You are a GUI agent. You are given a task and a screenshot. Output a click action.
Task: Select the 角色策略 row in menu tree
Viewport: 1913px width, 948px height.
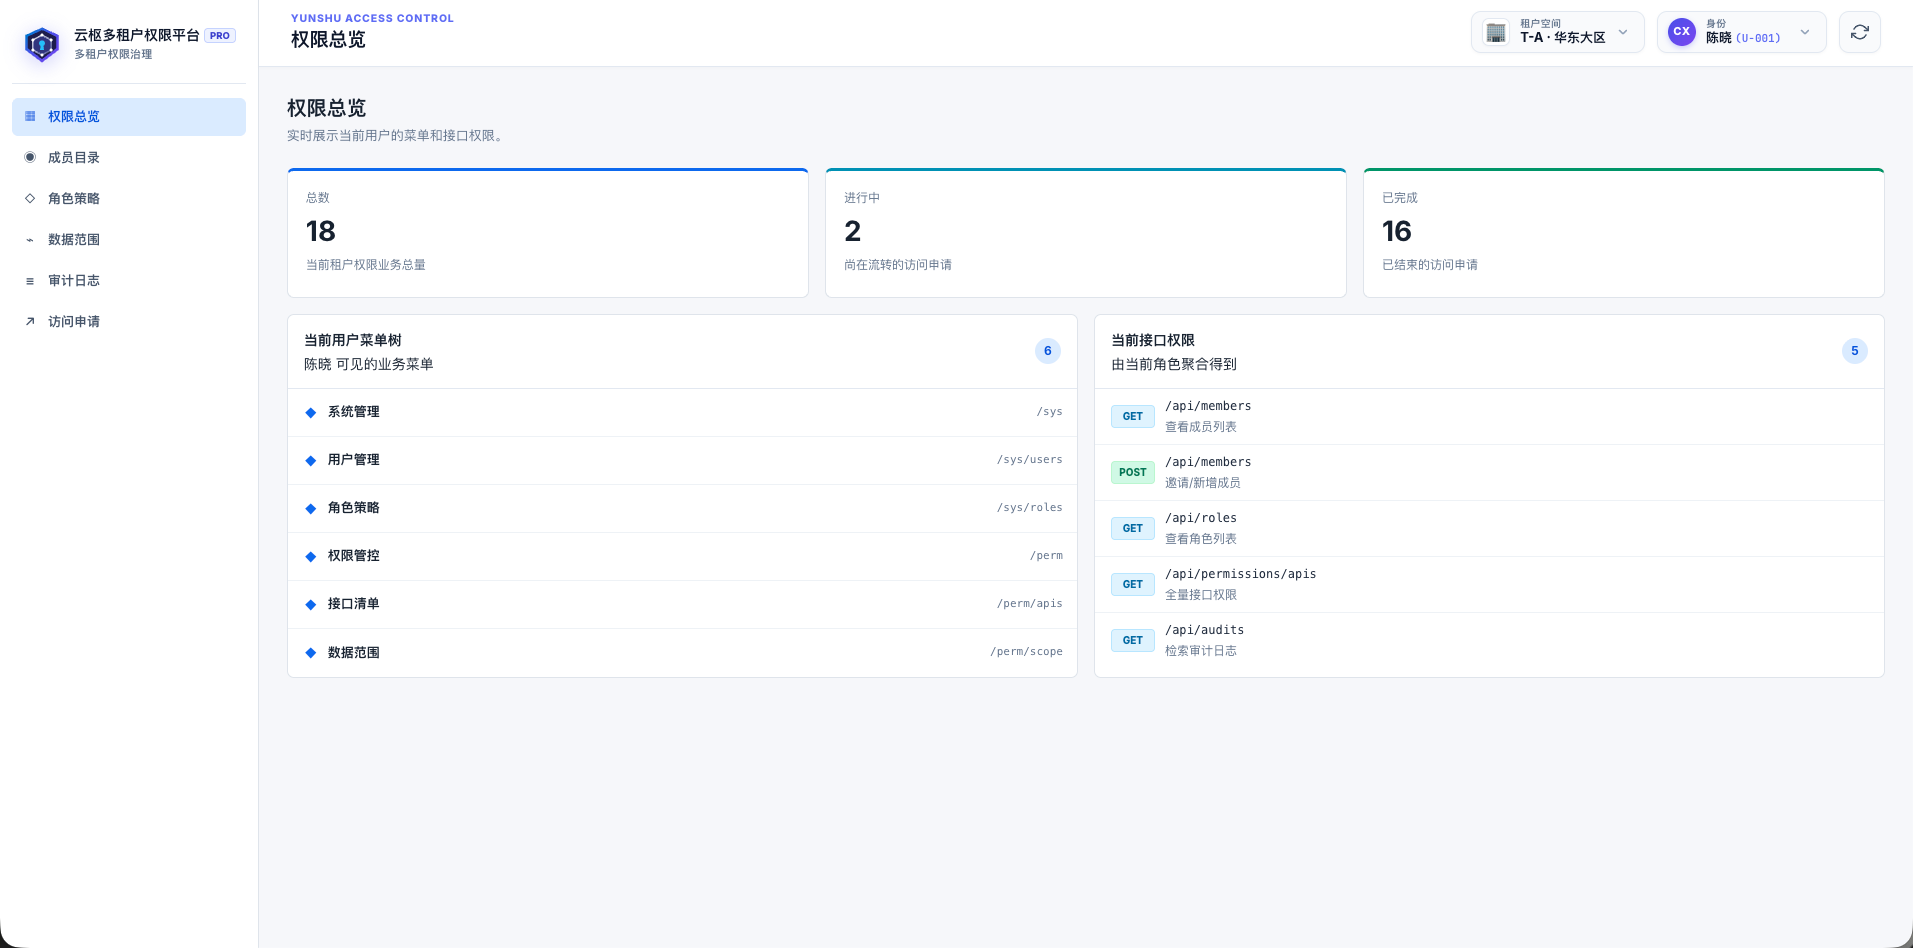(683, 508)
